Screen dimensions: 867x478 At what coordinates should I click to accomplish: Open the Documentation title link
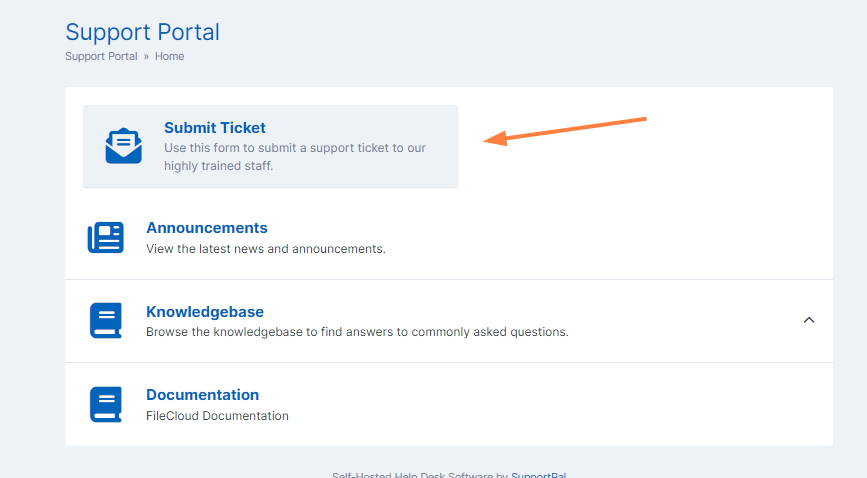point(202,395)
